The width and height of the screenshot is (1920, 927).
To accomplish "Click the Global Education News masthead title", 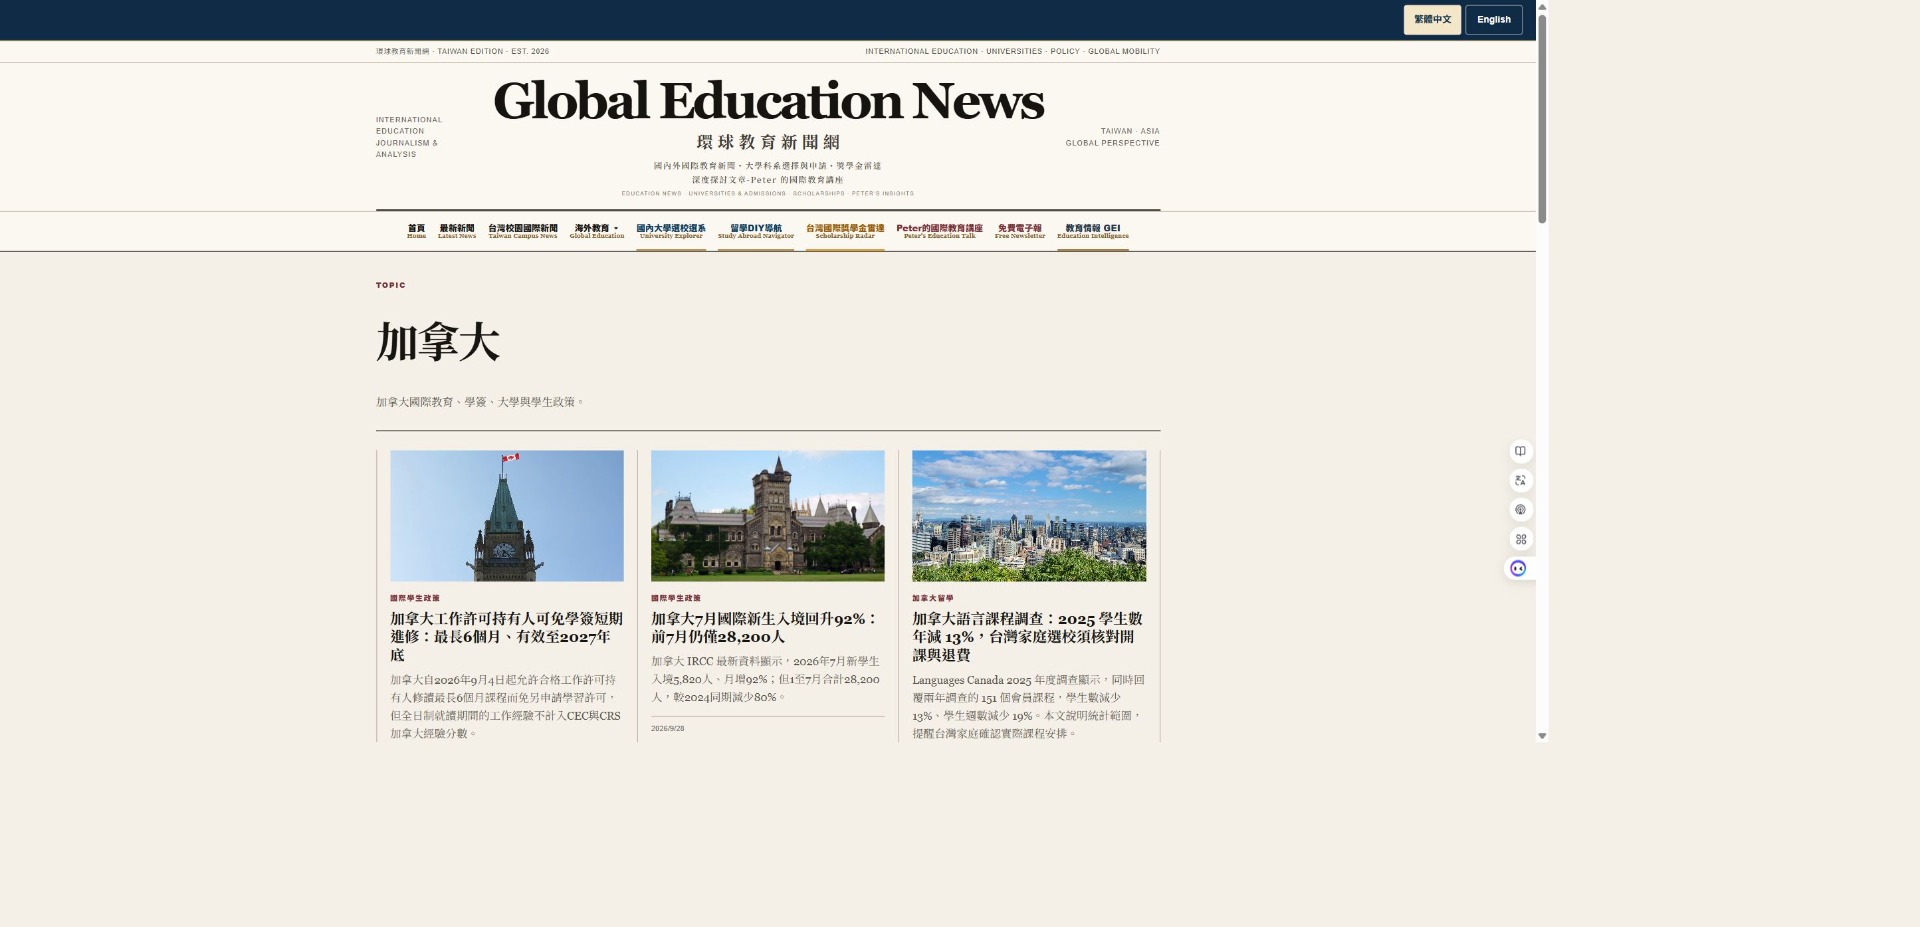I will [768, 101].
